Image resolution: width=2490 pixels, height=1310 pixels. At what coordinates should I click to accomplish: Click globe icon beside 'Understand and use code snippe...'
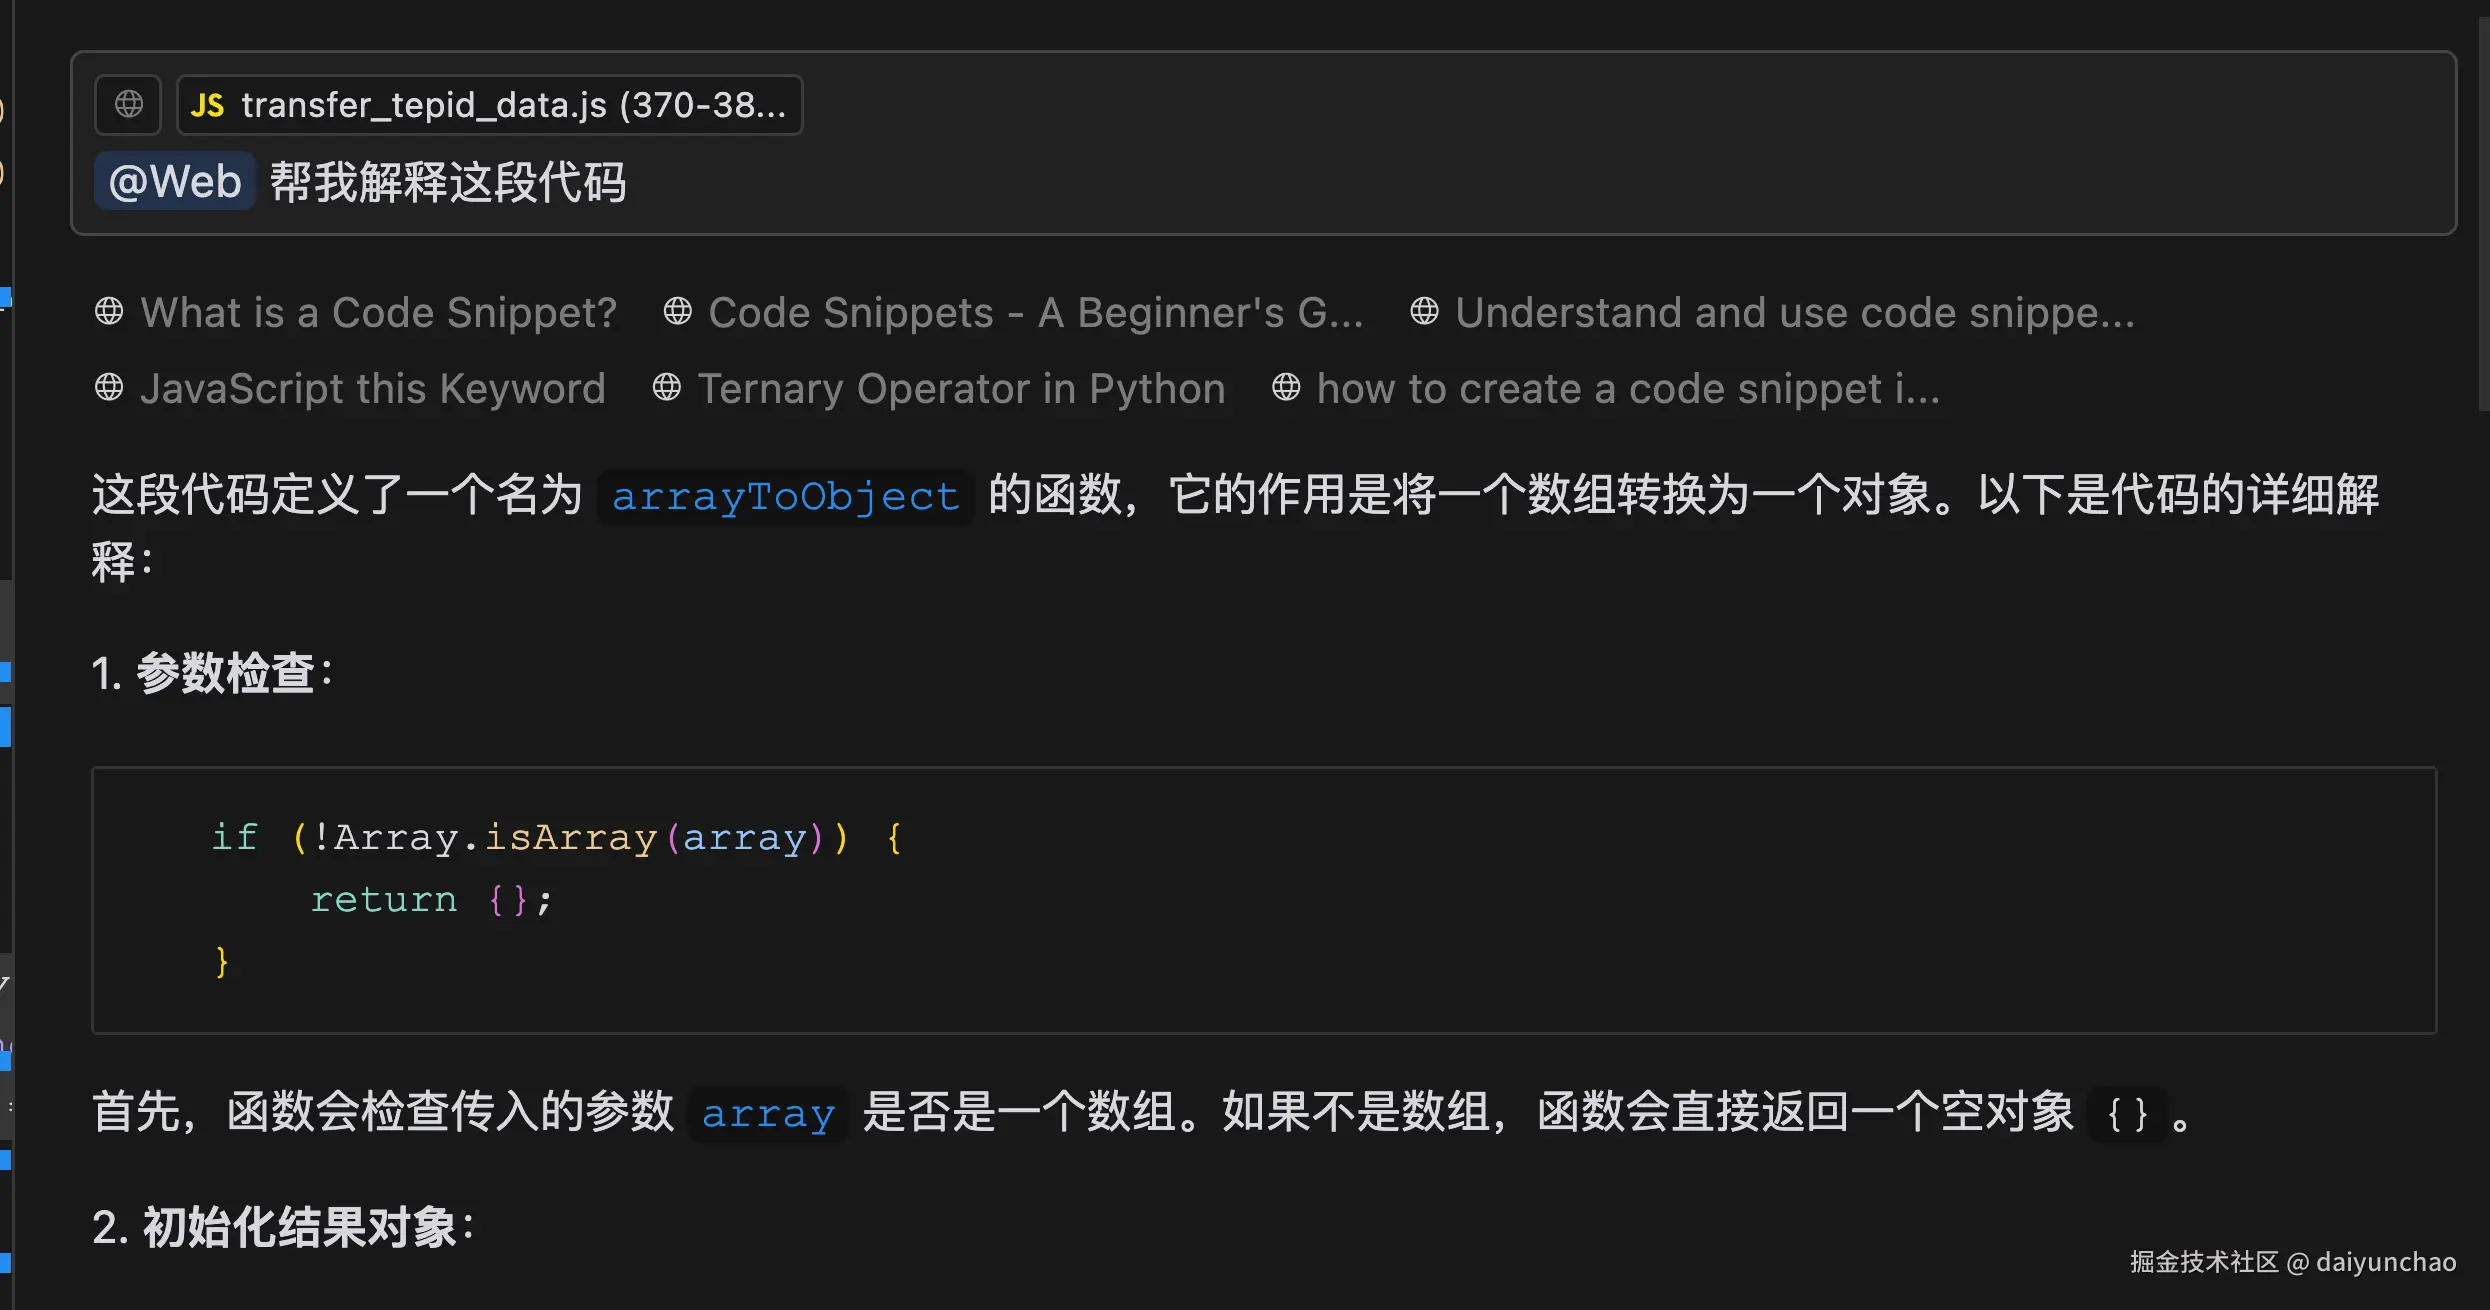point(1424,312)
